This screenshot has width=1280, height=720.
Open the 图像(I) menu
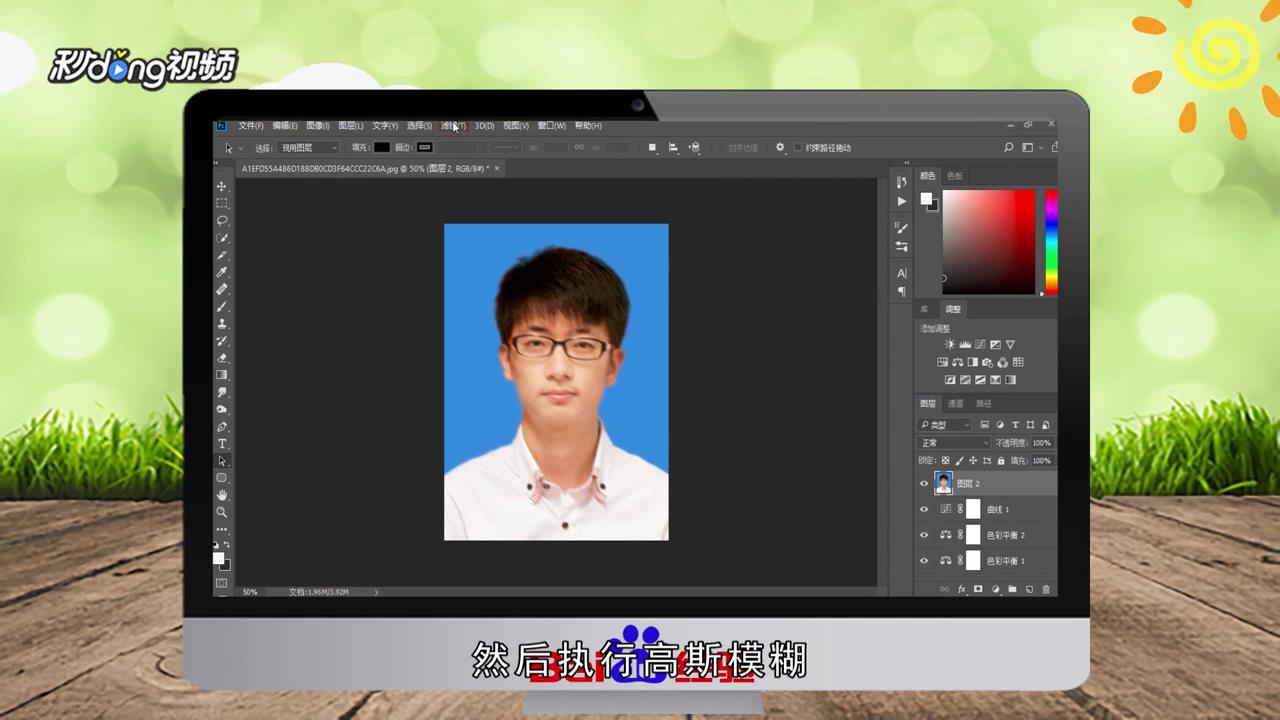[x=318, y=126]
